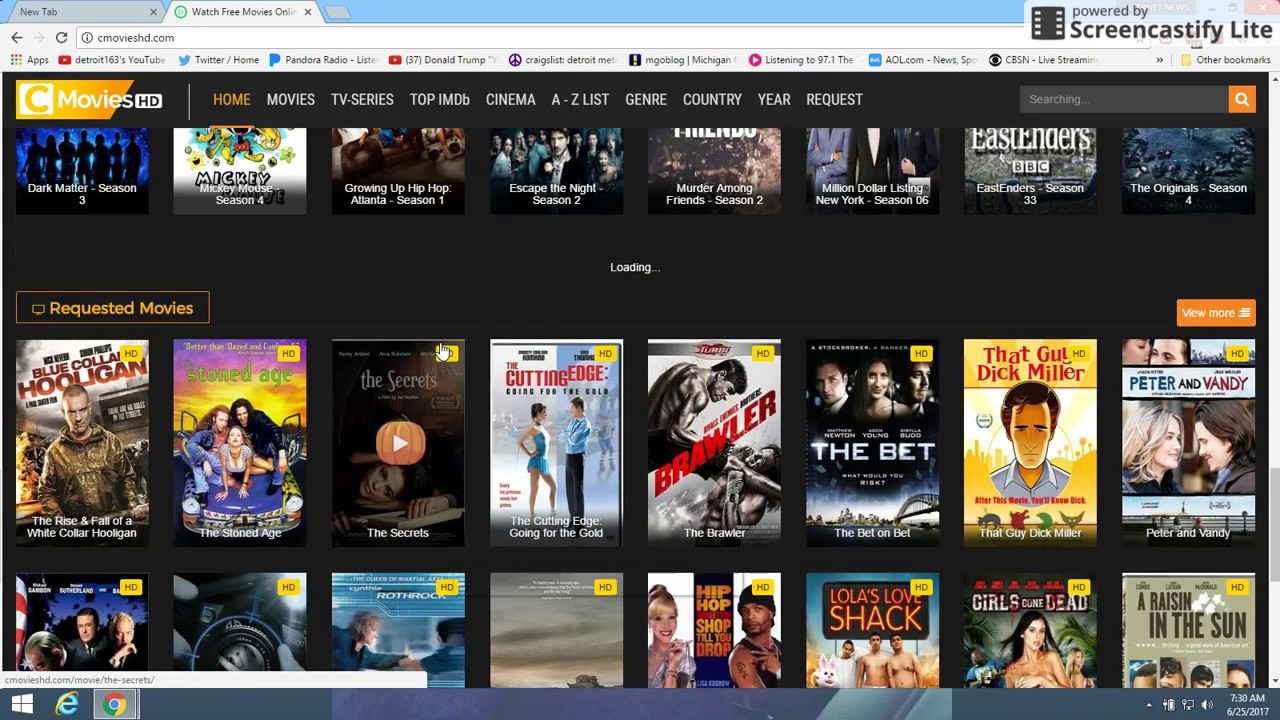Open the Lola's Love Shack poster
The height and width of the screenshot is (720, 1280).
tap(872, 630)
